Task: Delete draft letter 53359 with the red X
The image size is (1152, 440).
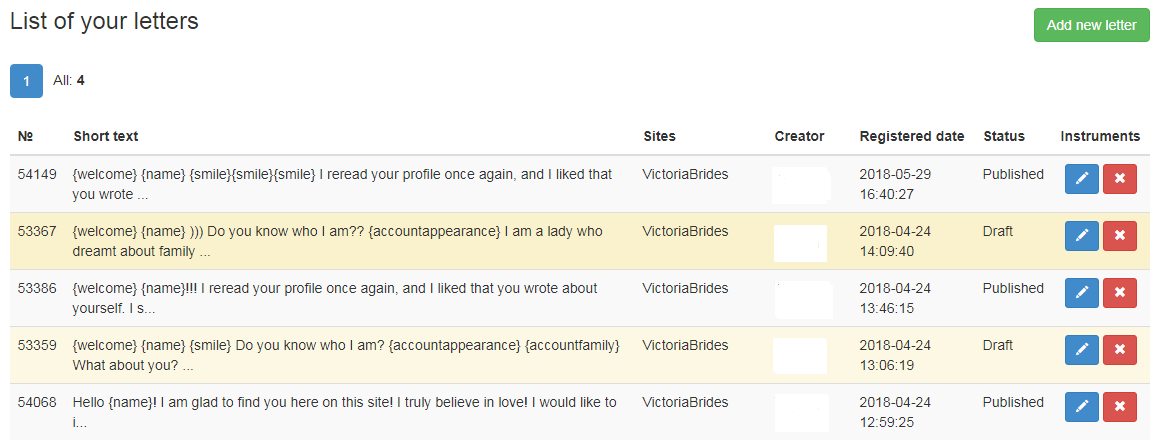Action: coord(1120,350)
